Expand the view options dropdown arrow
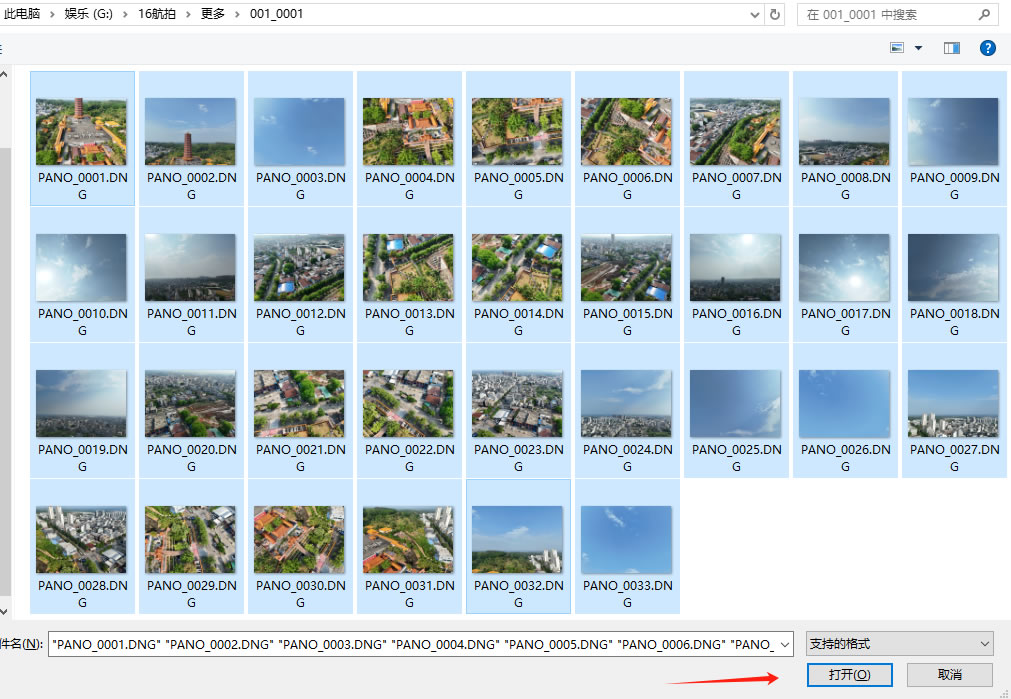 [x=918, y=48]
